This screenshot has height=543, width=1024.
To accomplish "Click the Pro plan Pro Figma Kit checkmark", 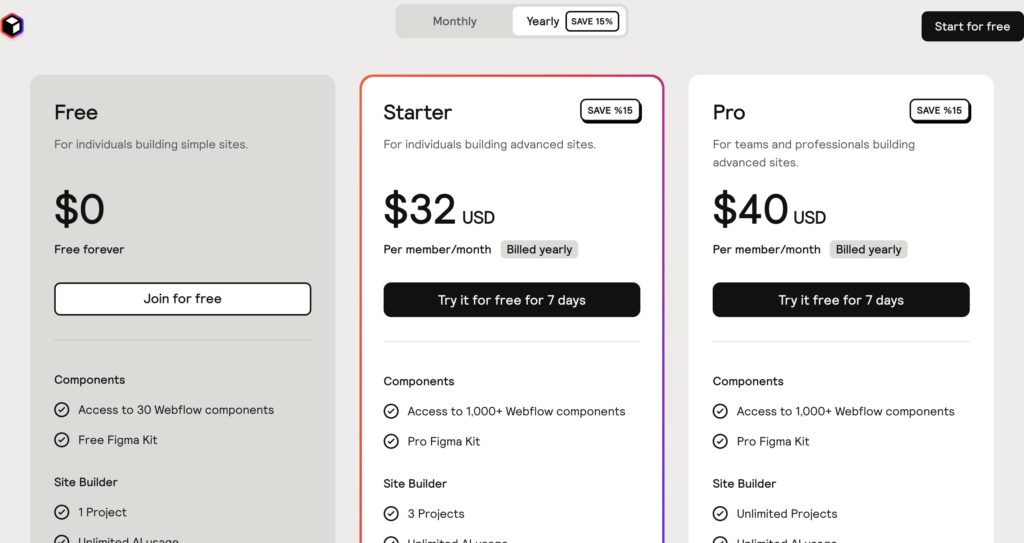I will coord(720,441).
